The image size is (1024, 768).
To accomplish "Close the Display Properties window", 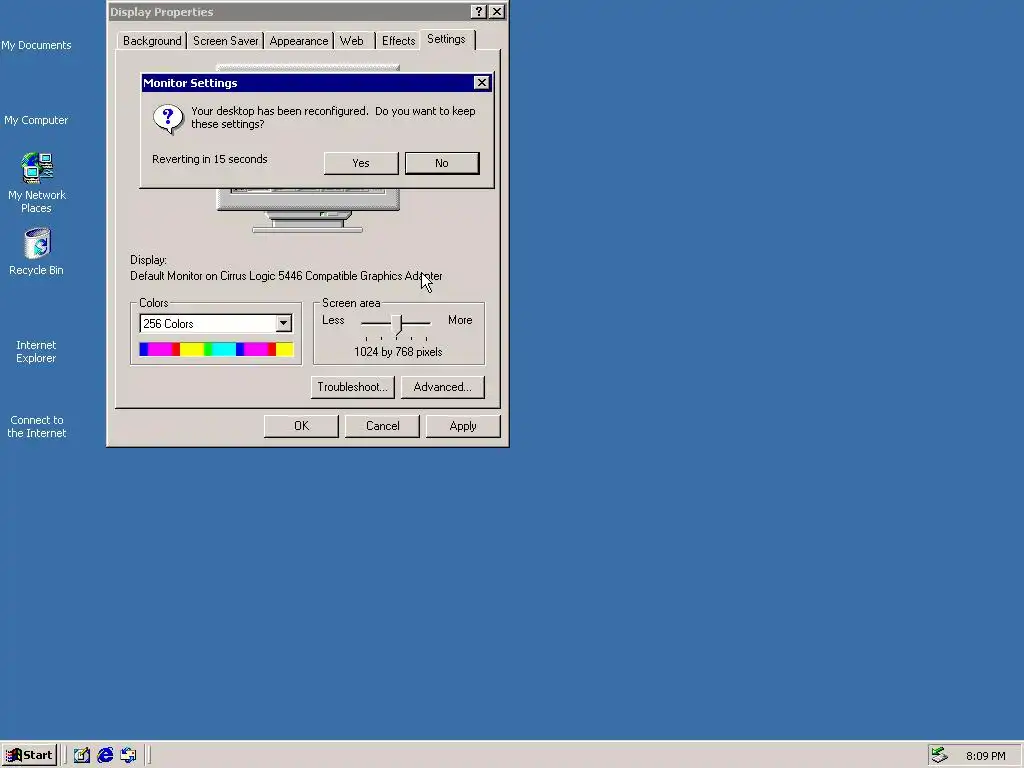I will click(x=497, y=12).
